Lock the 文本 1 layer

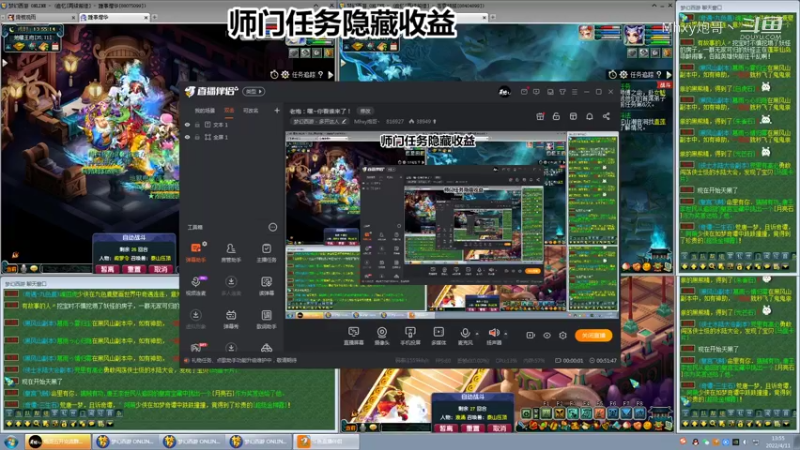pyautogui.click(x=197, y=124)
